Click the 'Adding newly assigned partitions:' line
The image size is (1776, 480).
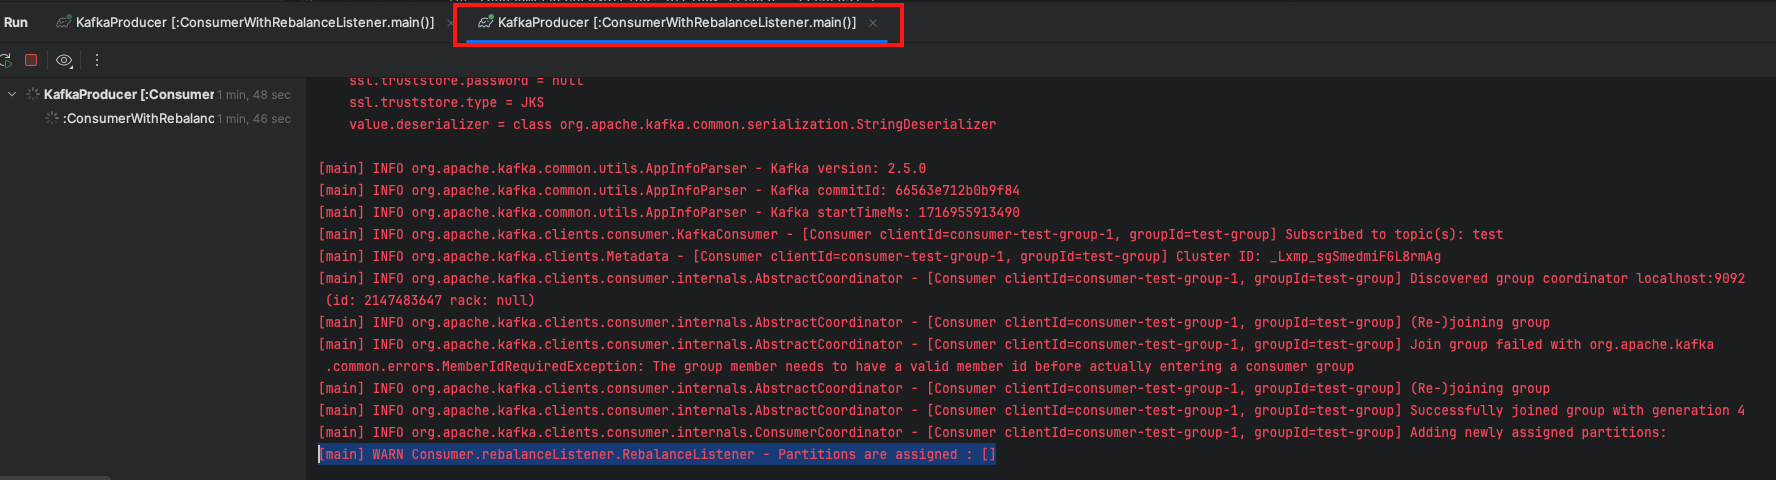coord(992,432)
